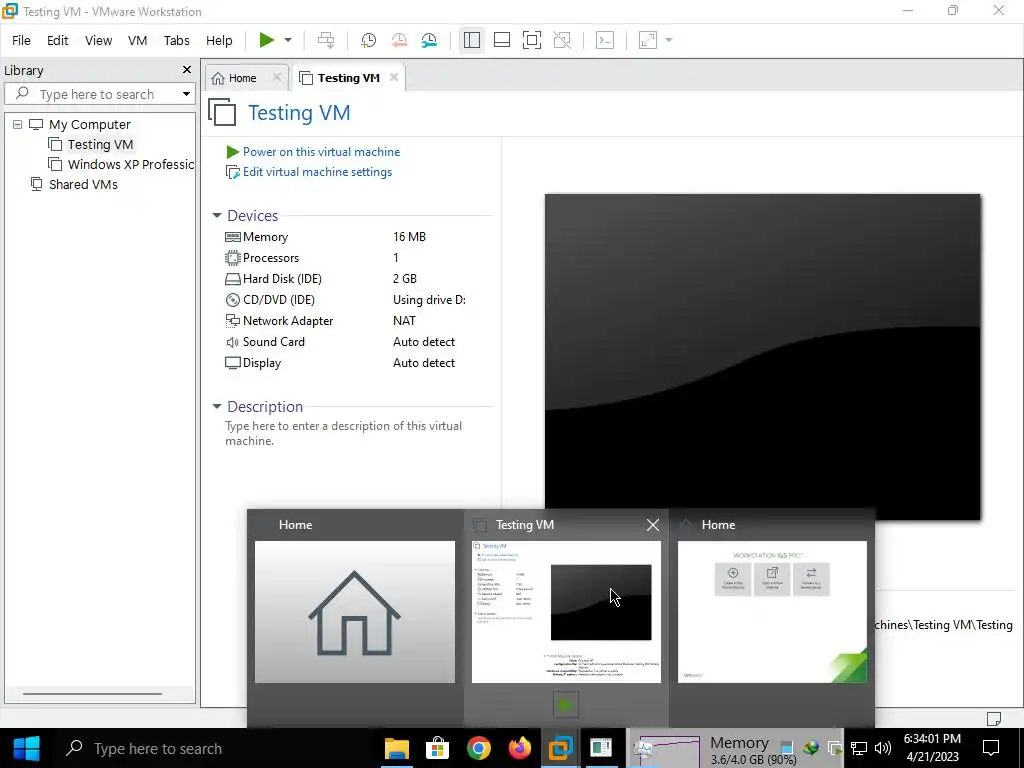Screen dimensions: 1024x768
Task: Click the VMware Workstation taskbar icon
Action: (x=560, y=748)
